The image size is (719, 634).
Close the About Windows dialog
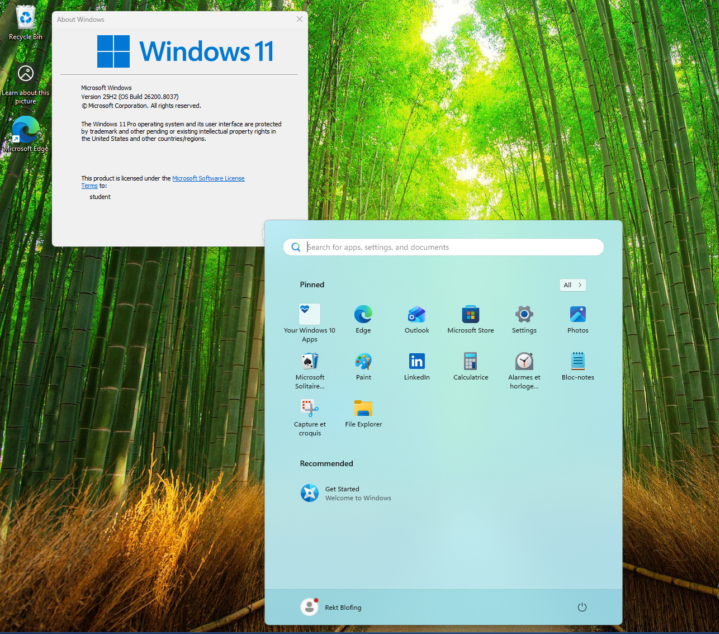click(x=299, y=19)
